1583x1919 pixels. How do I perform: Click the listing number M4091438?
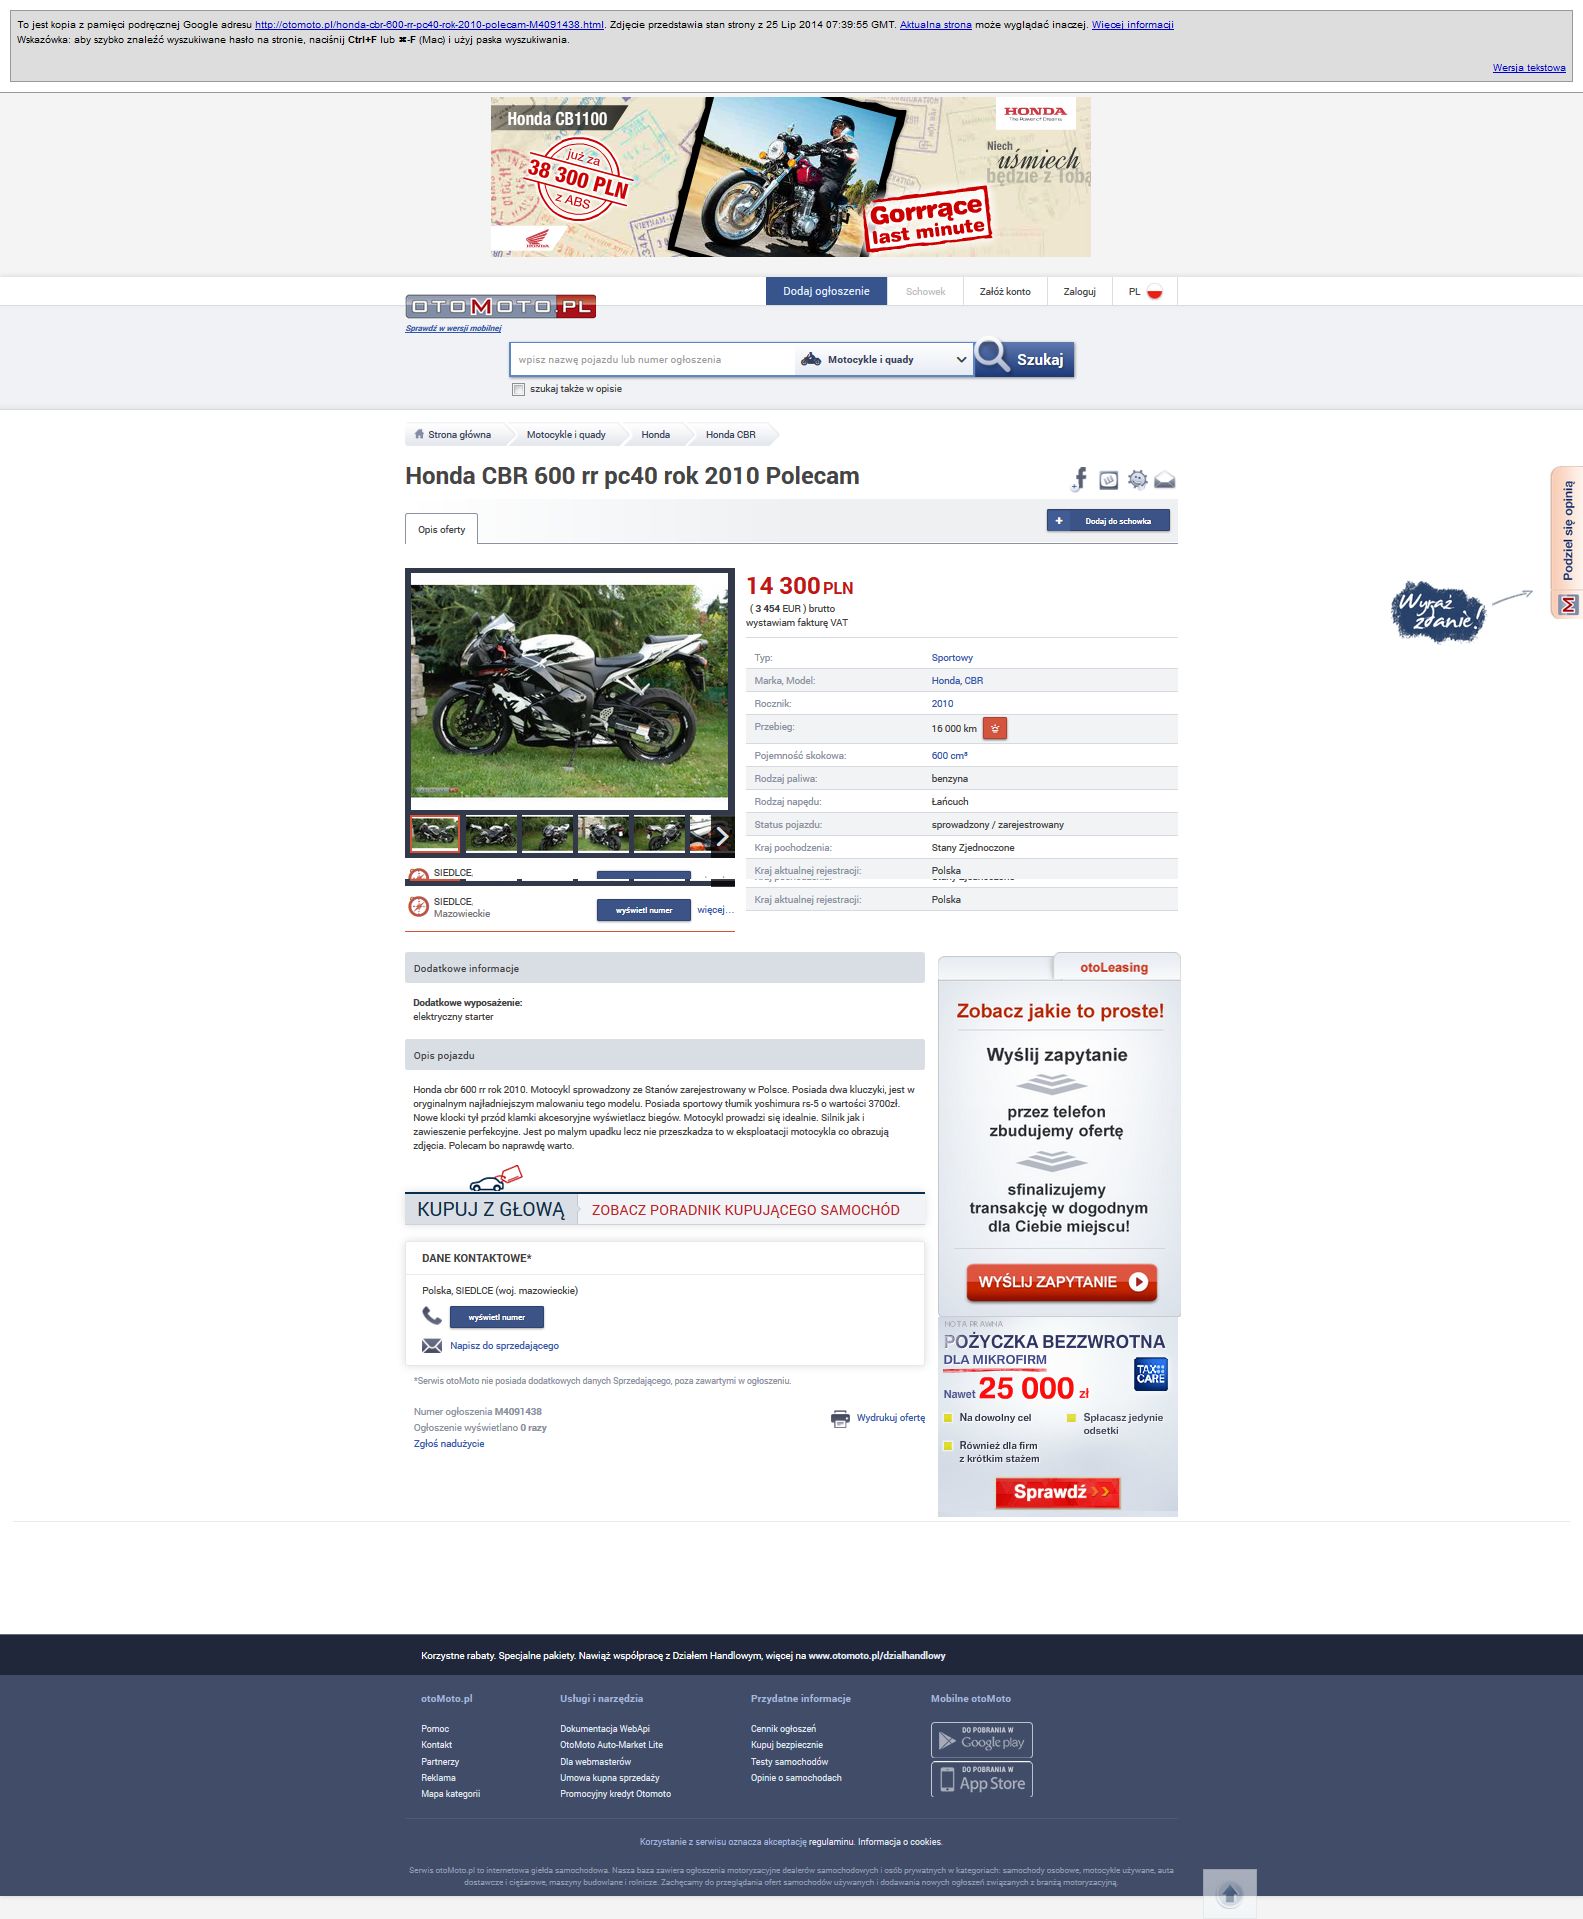518,1412
